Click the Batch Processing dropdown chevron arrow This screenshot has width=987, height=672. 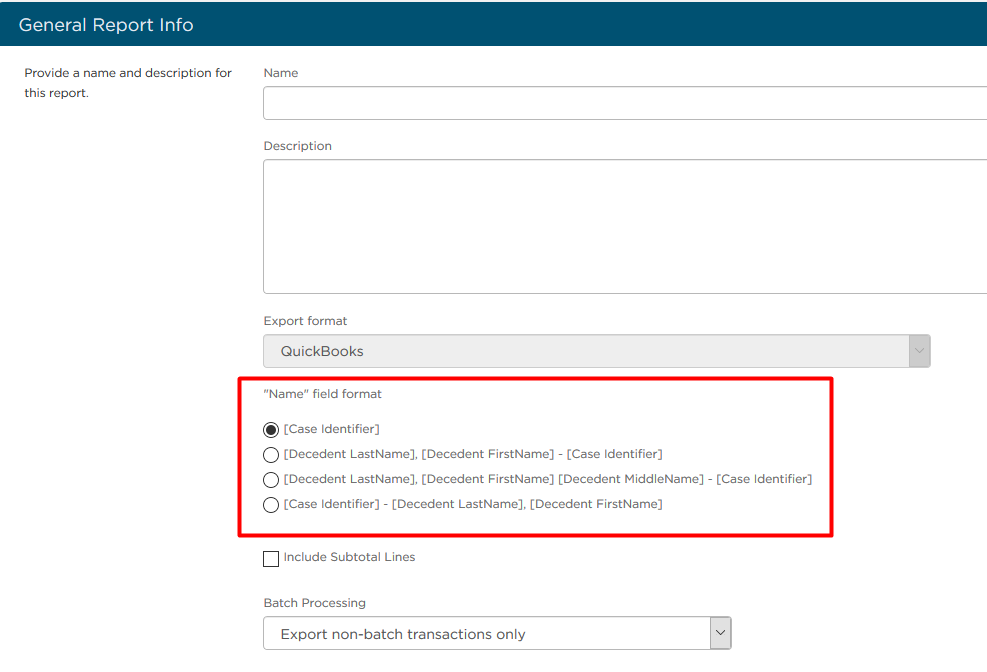click(x=720, y=633)
